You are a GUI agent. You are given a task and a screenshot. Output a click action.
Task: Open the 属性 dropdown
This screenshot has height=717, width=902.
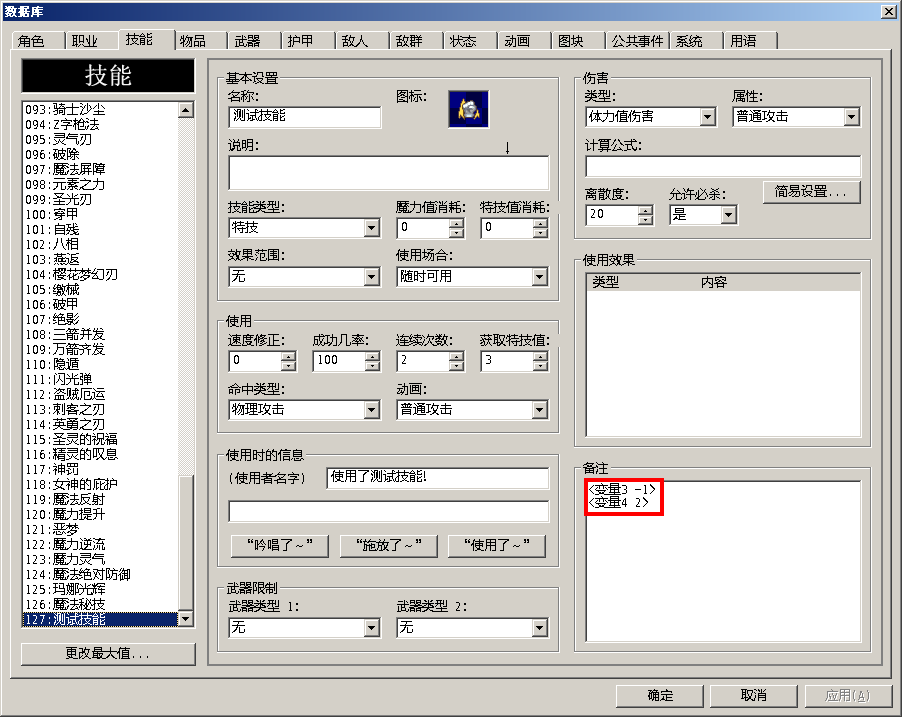[851, 117]
